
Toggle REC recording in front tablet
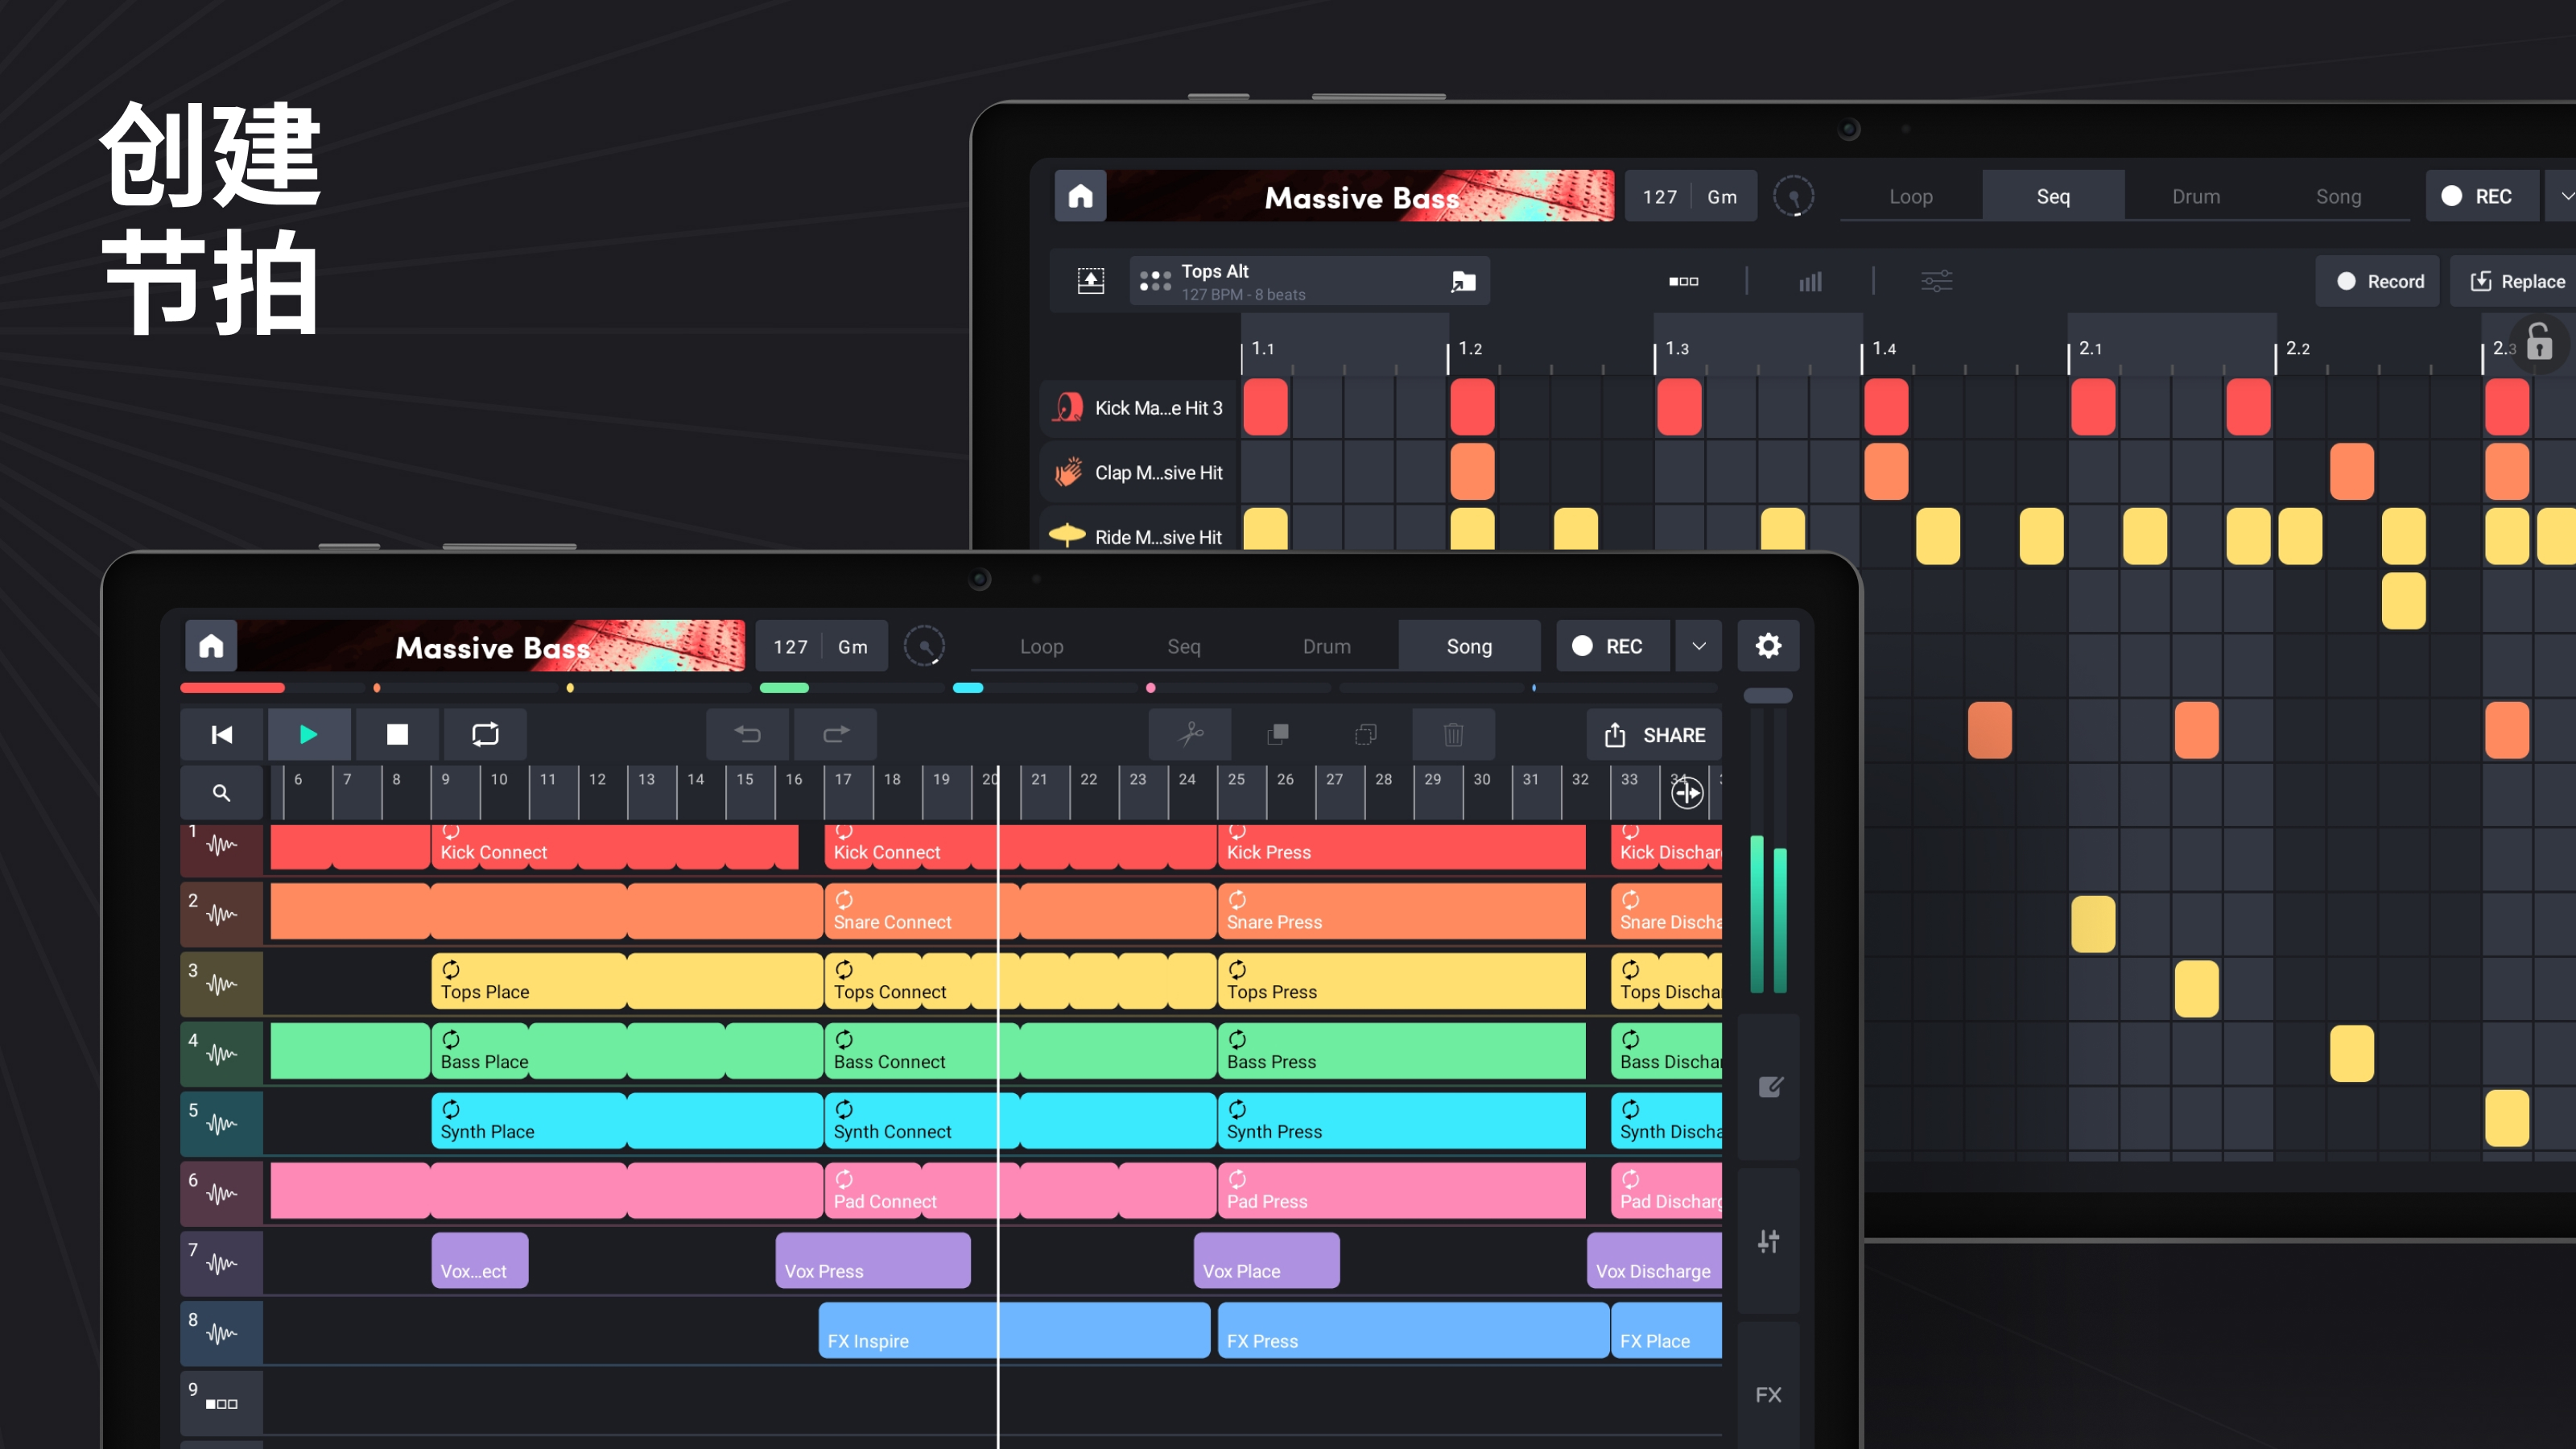[1613, 646]
